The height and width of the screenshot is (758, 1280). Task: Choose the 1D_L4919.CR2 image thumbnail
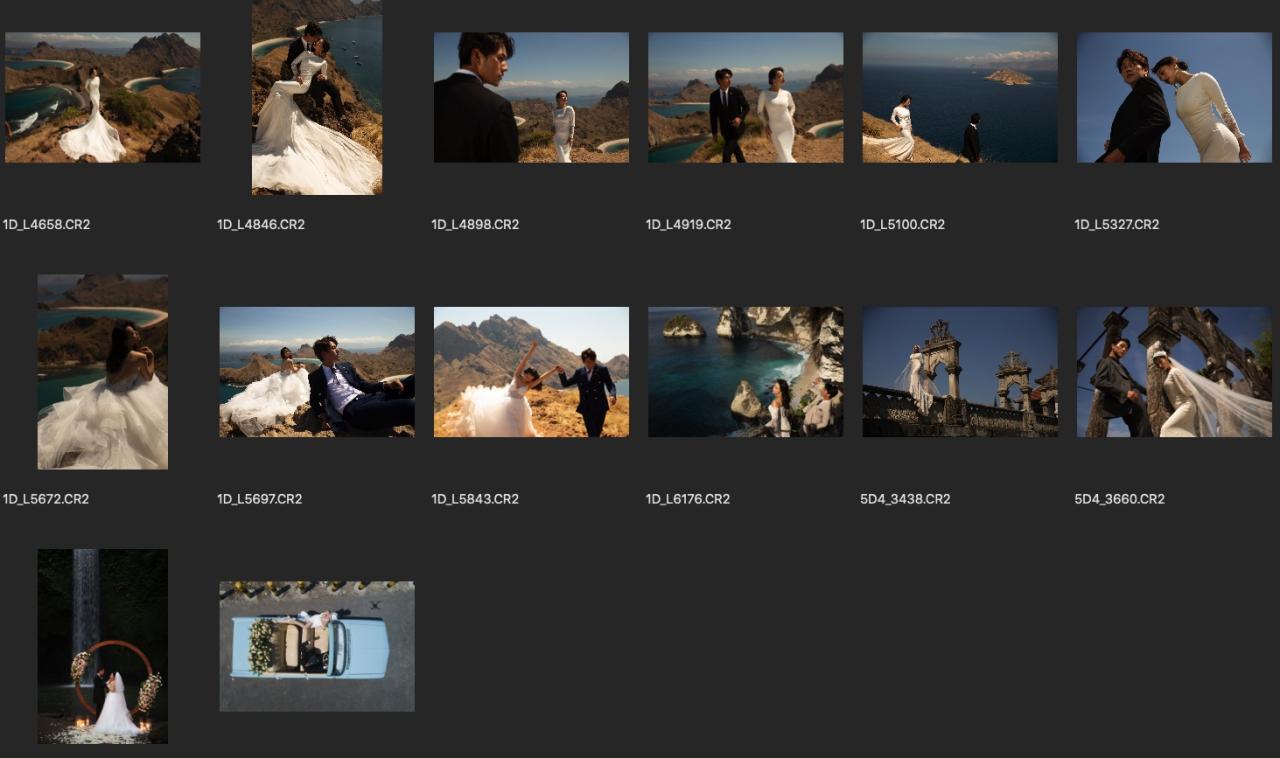pos(745,97)
